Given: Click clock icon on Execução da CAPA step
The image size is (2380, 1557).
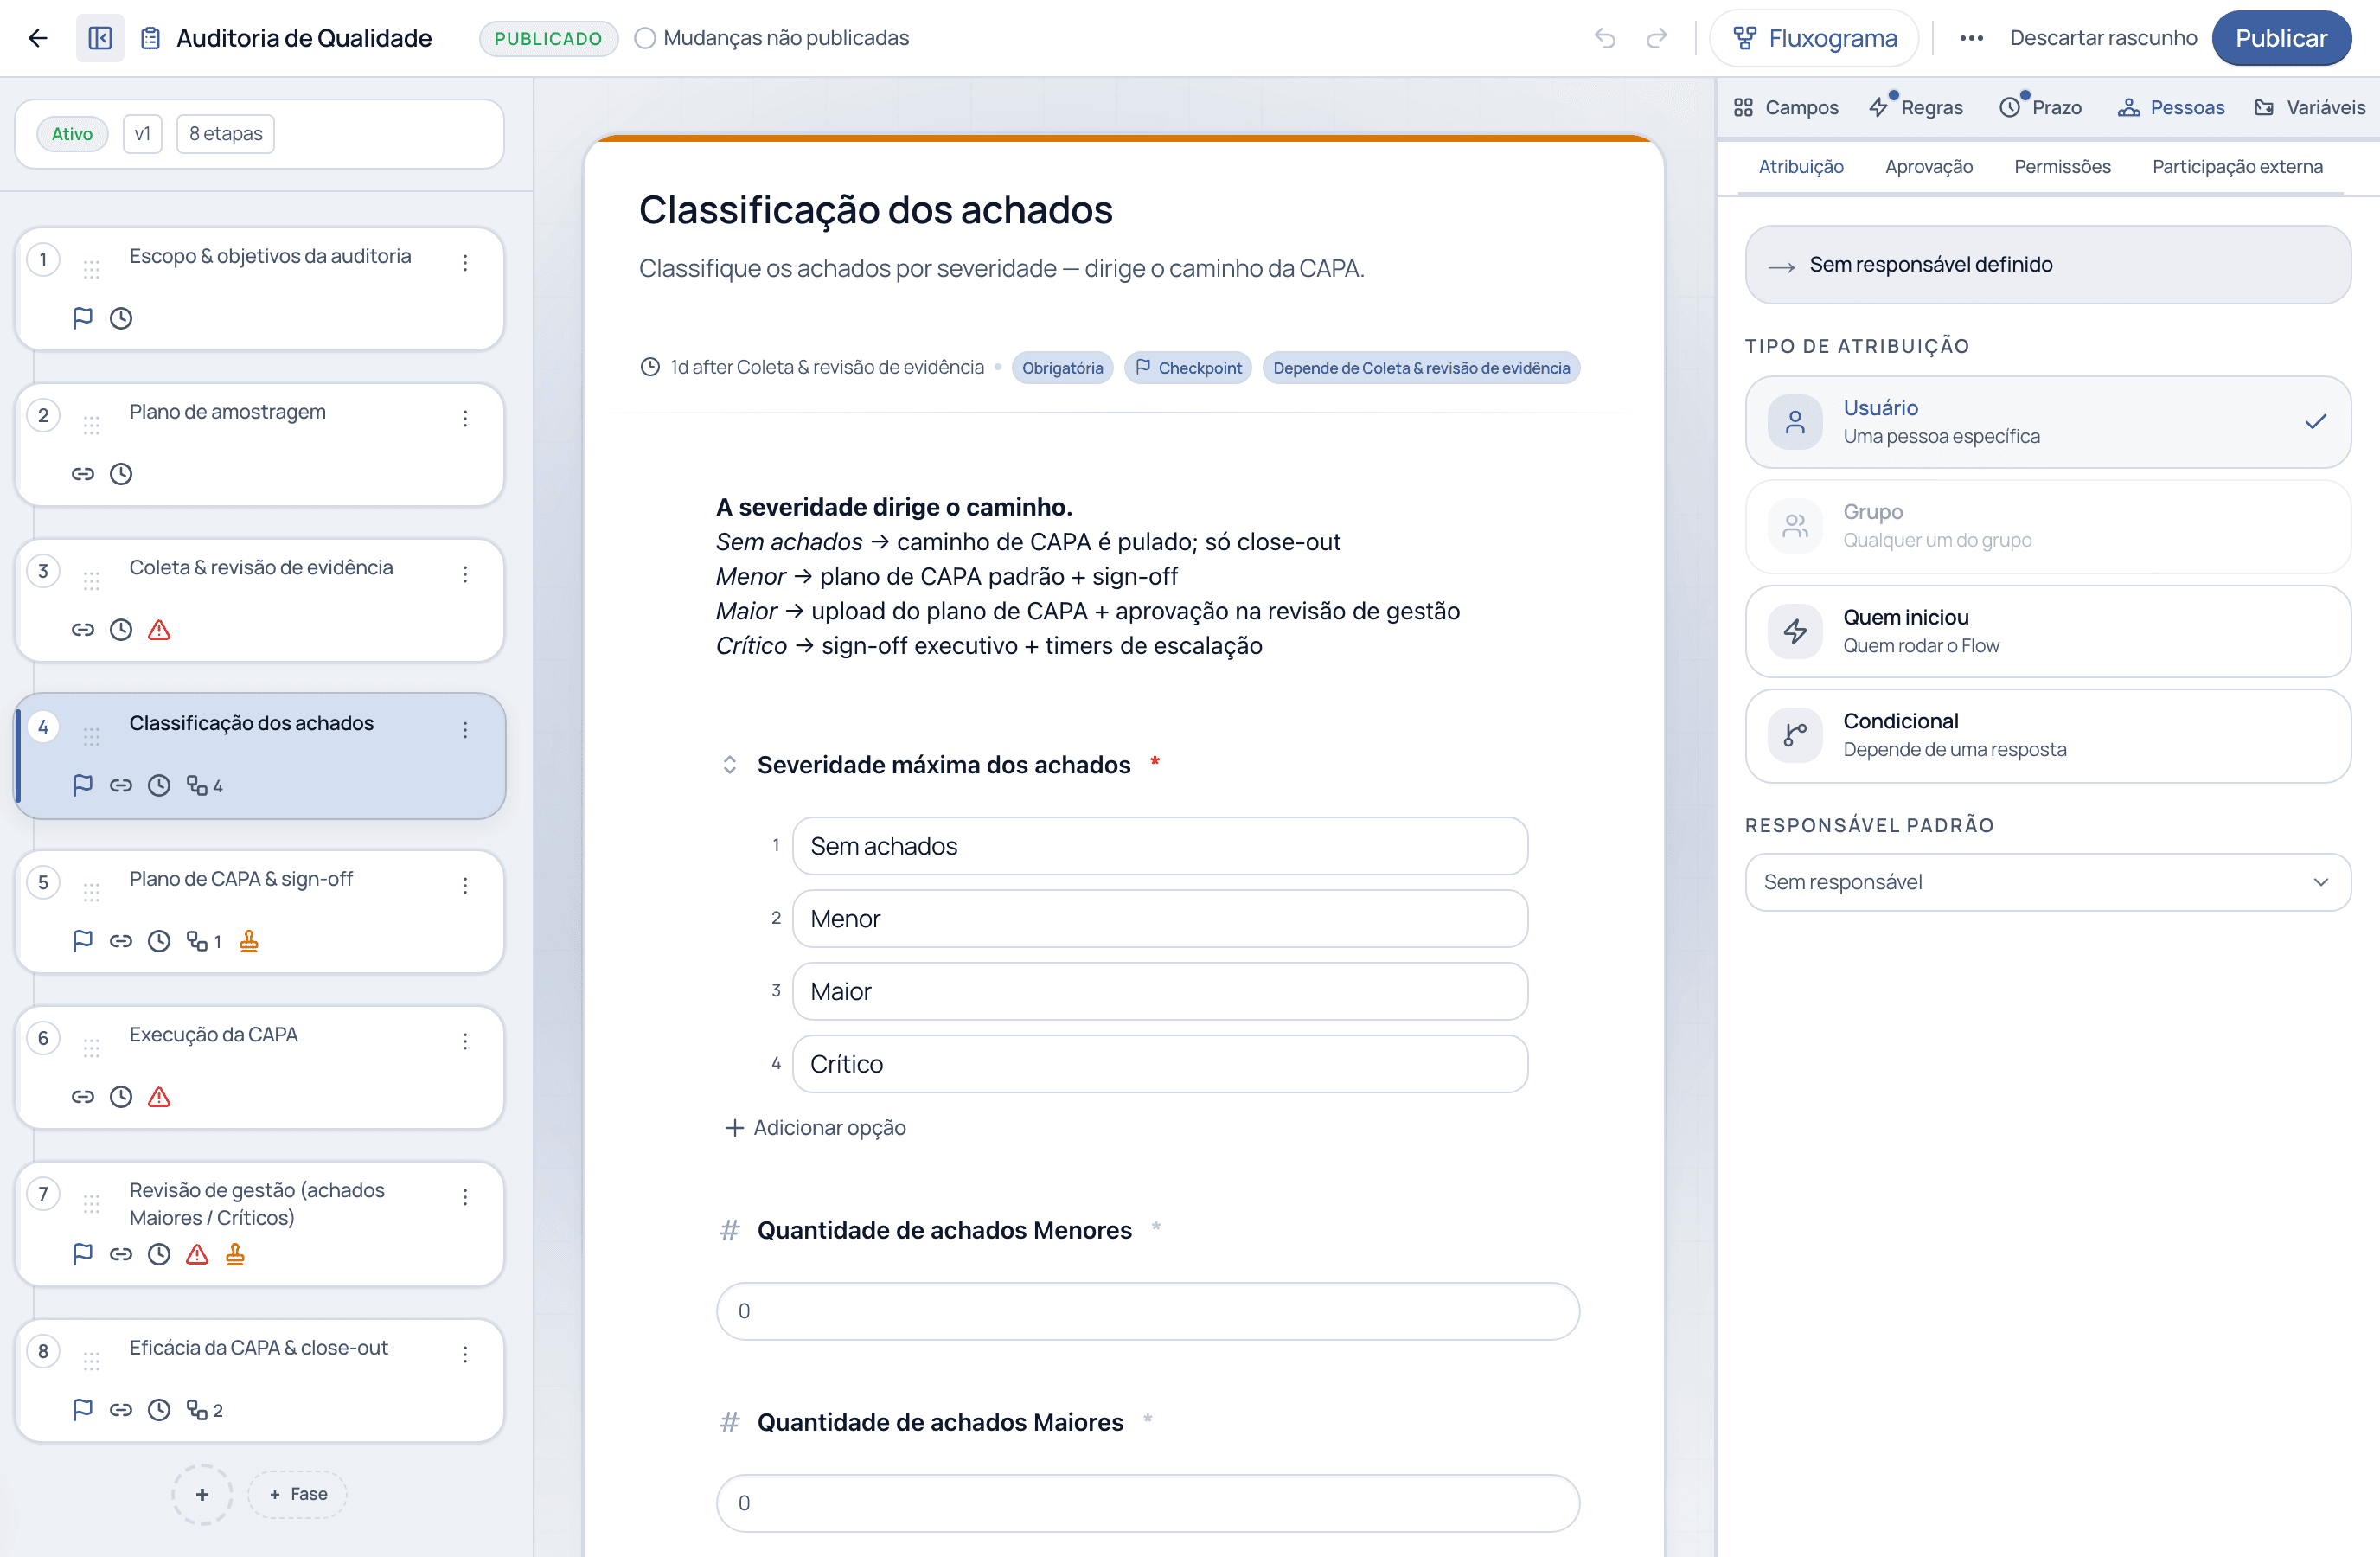Looking at the screenshot, I should [121, 1097].
